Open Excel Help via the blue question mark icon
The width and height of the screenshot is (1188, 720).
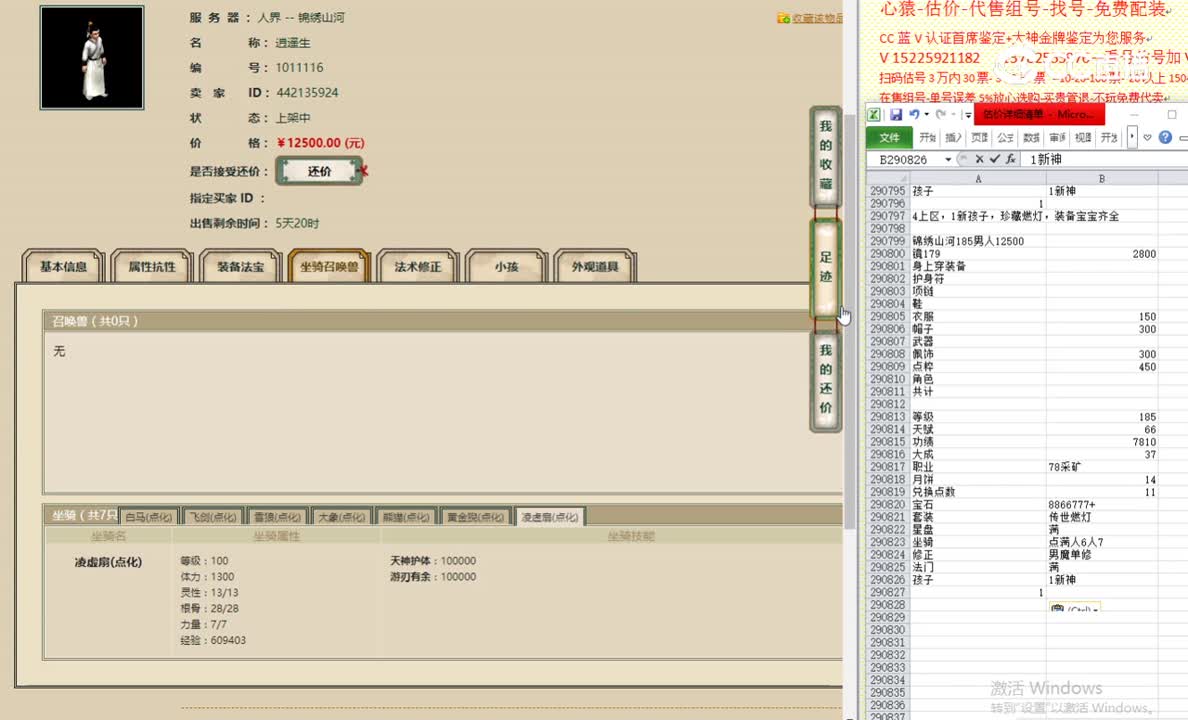click(1164, 138)
